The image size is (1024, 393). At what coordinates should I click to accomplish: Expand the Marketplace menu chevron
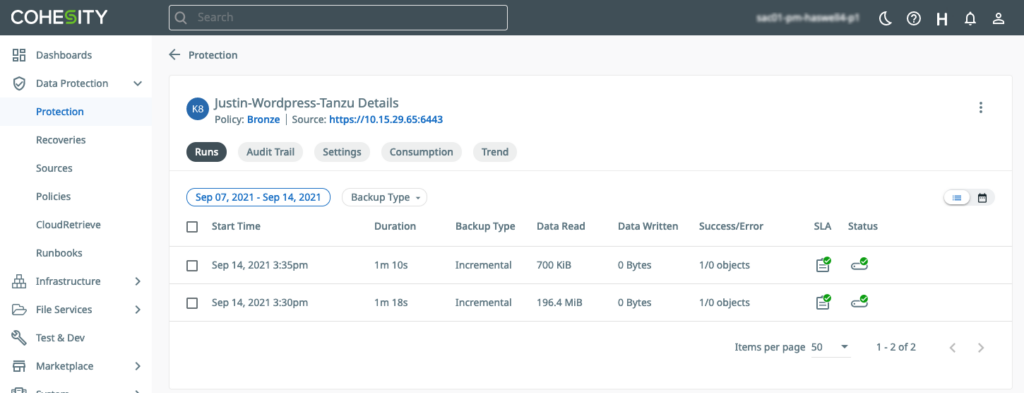(x=137, y=366)
